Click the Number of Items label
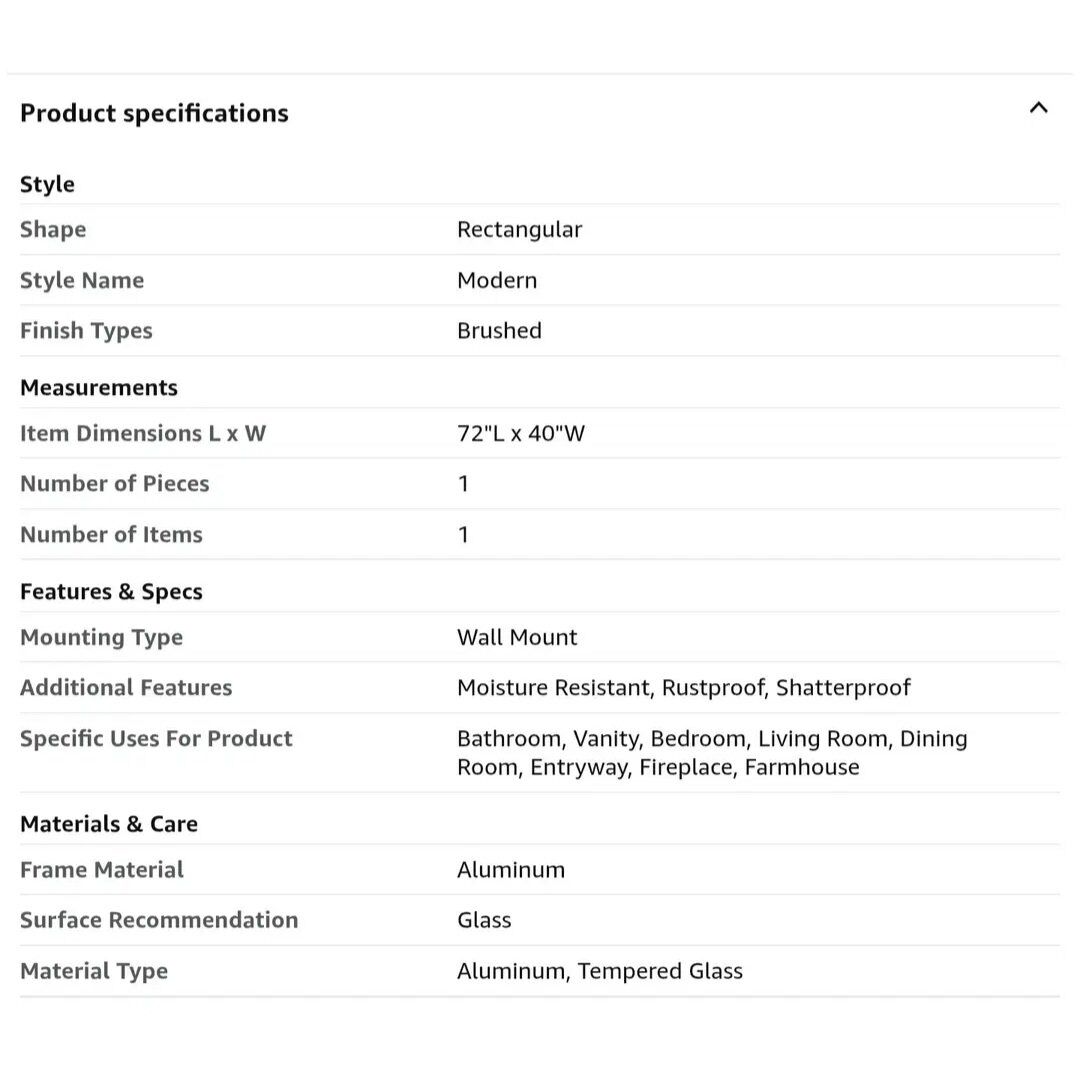 coord(111,534)
